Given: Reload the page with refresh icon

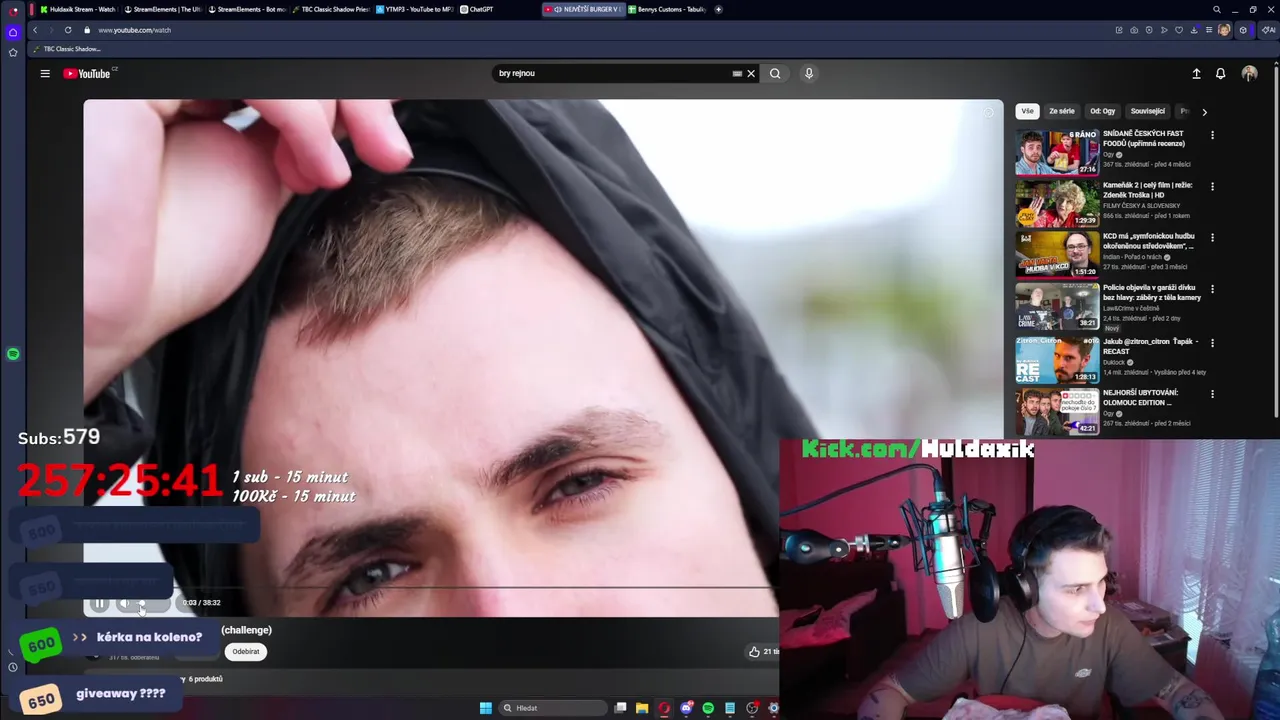Looking at the screenshot, I should [68, 30].
